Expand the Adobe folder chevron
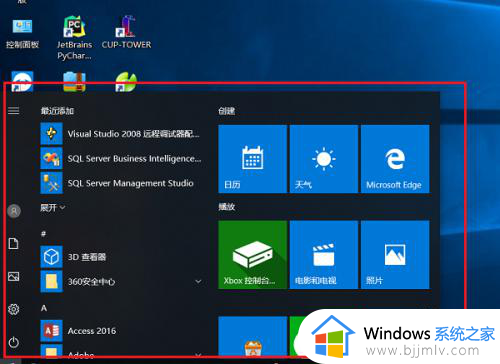 198,354
